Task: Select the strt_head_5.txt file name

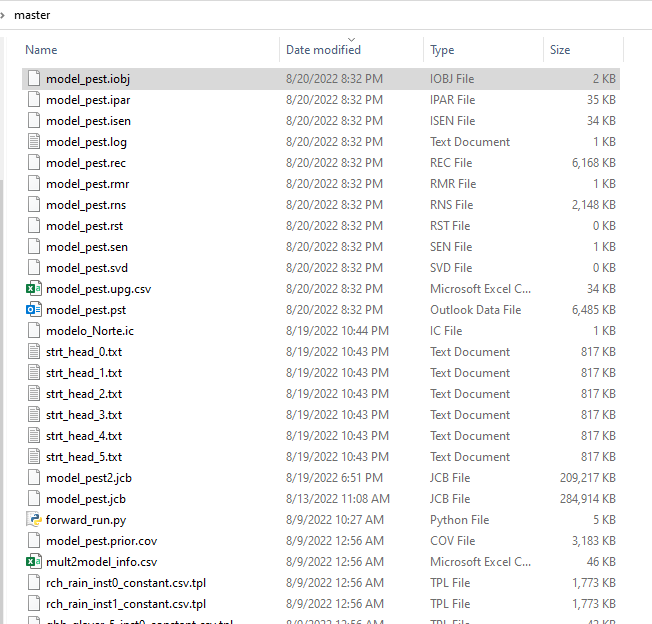Action: tap(84, 456)
